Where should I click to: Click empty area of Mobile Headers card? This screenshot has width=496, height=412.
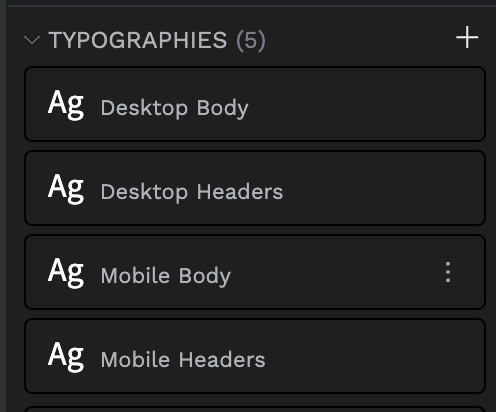pyautogui.click(x=375, y=356)
